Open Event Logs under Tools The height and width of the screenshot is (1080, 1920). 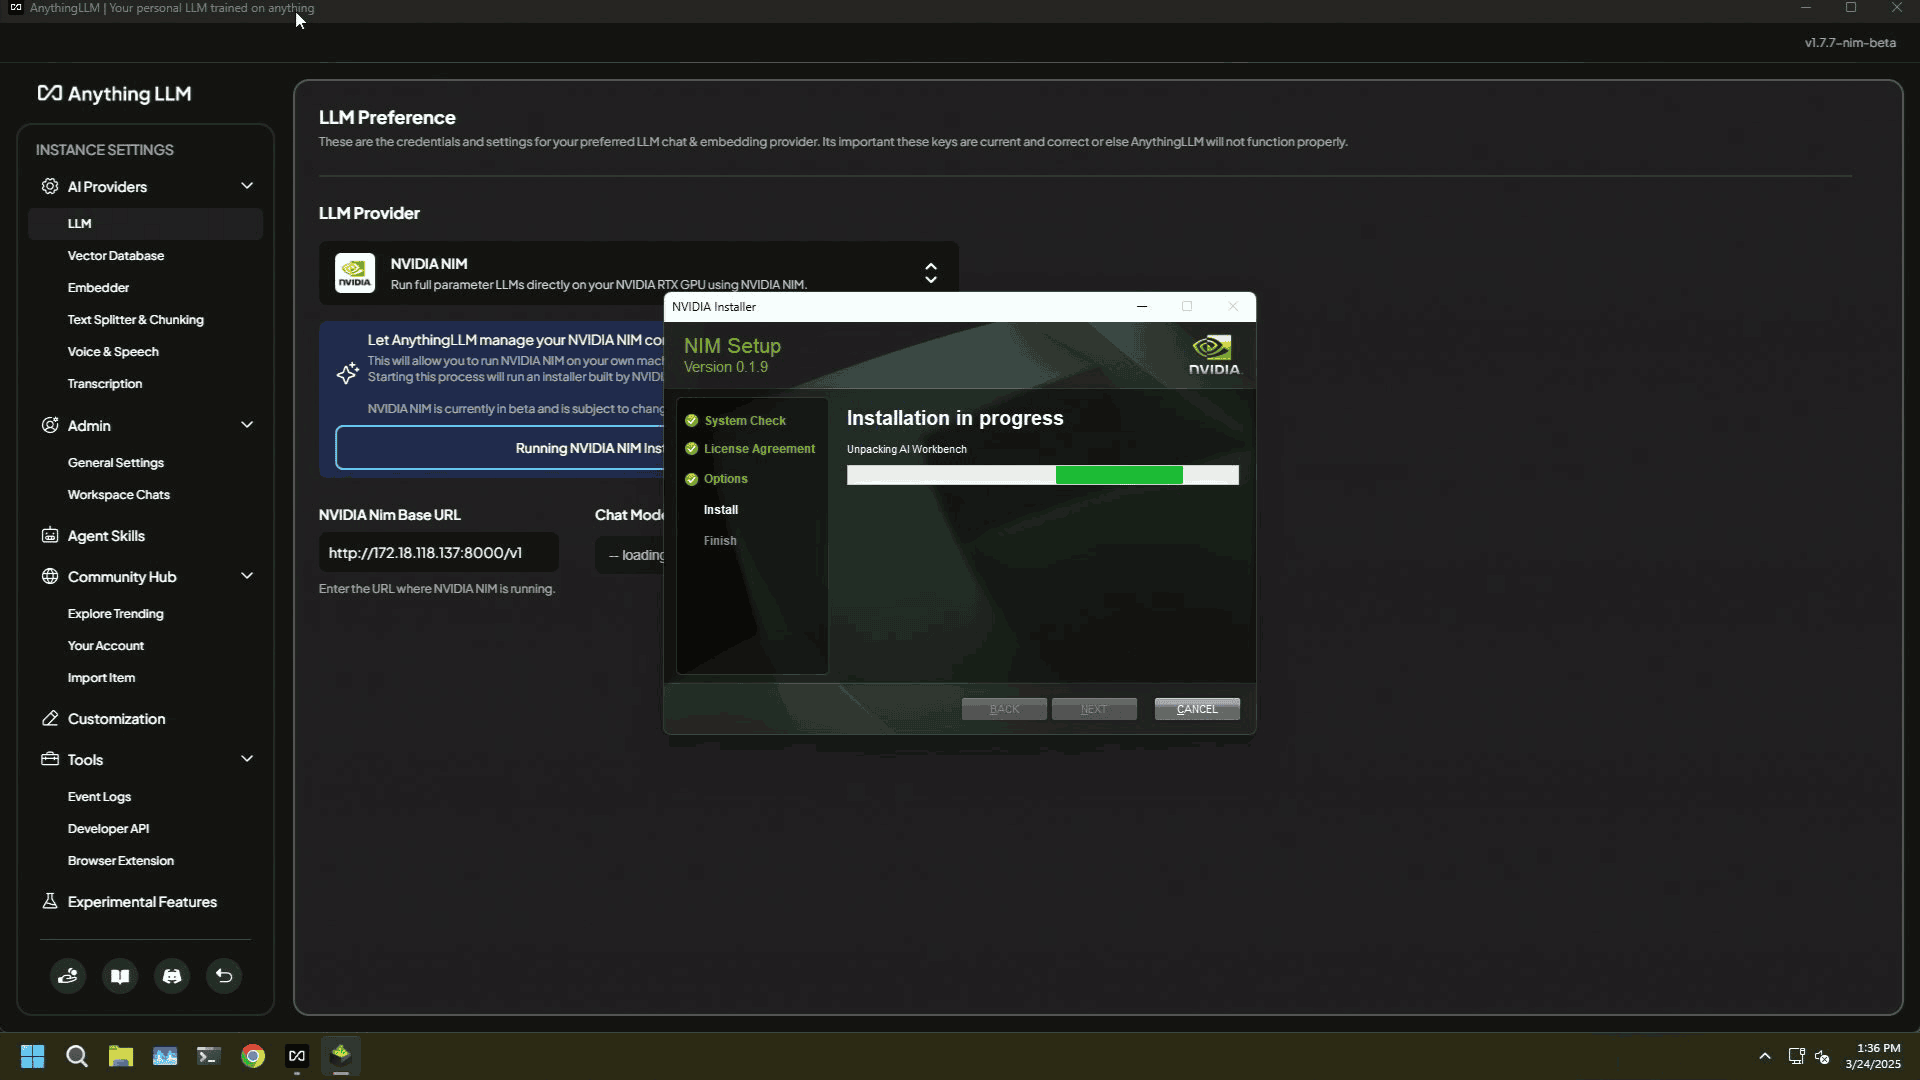click(99, 796)
